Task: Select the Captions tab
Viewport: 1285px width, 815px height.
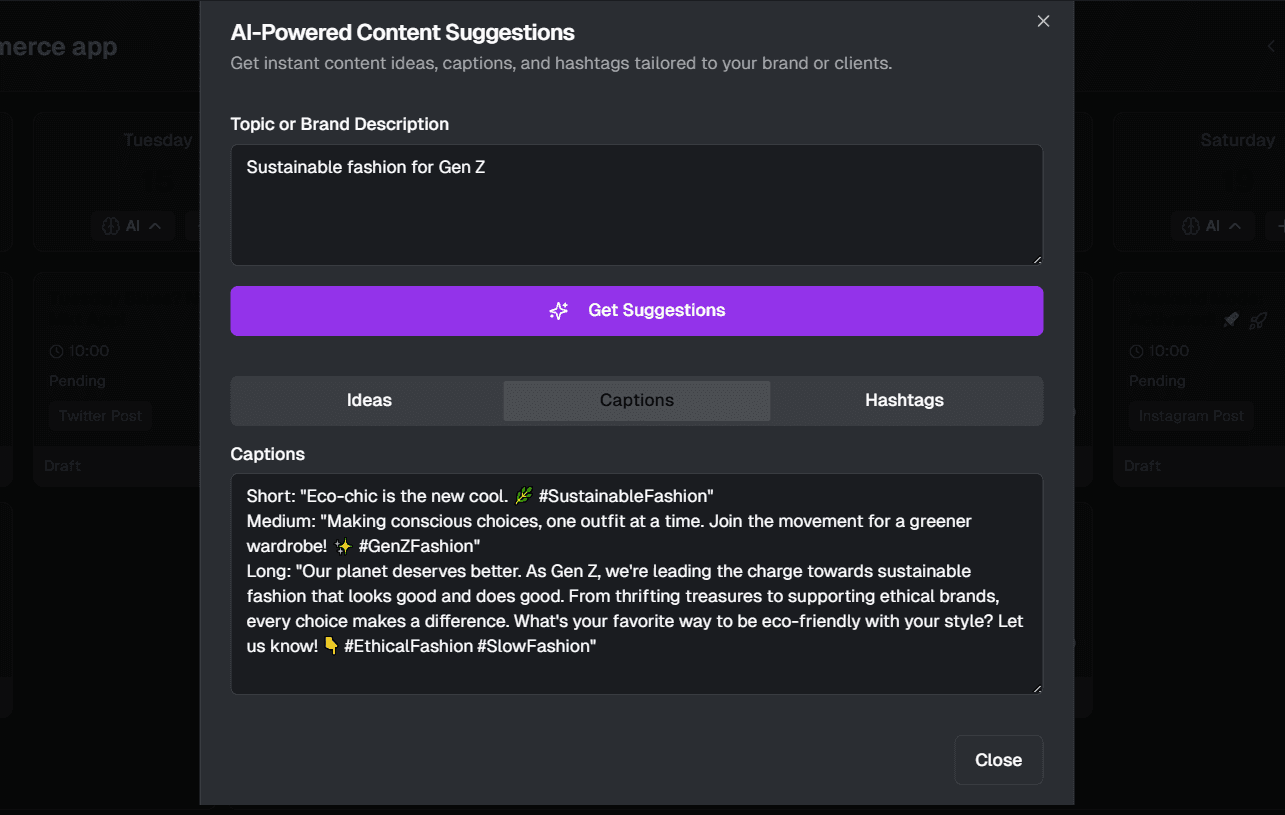Action: [637, 400]
